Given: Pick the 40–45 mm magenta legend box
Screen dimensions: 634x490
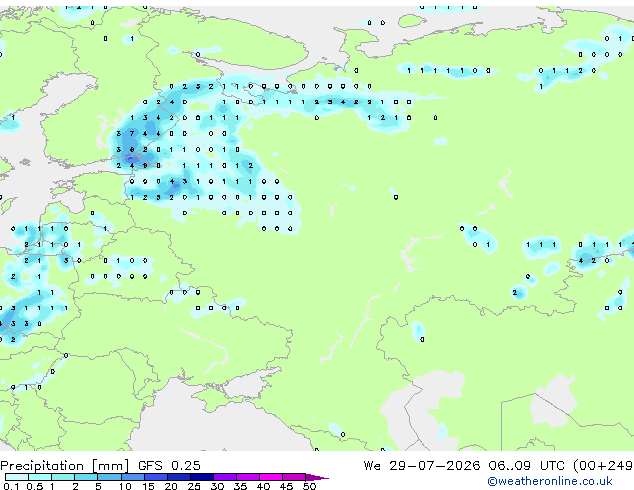Looking at the screenshot, I should pos(271,477).
